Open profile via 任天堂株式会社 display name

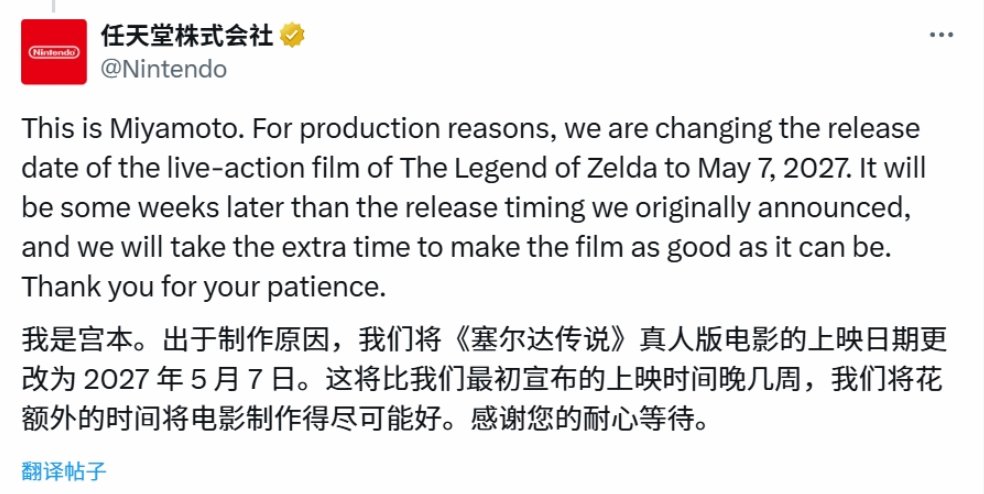click(186, 36)
